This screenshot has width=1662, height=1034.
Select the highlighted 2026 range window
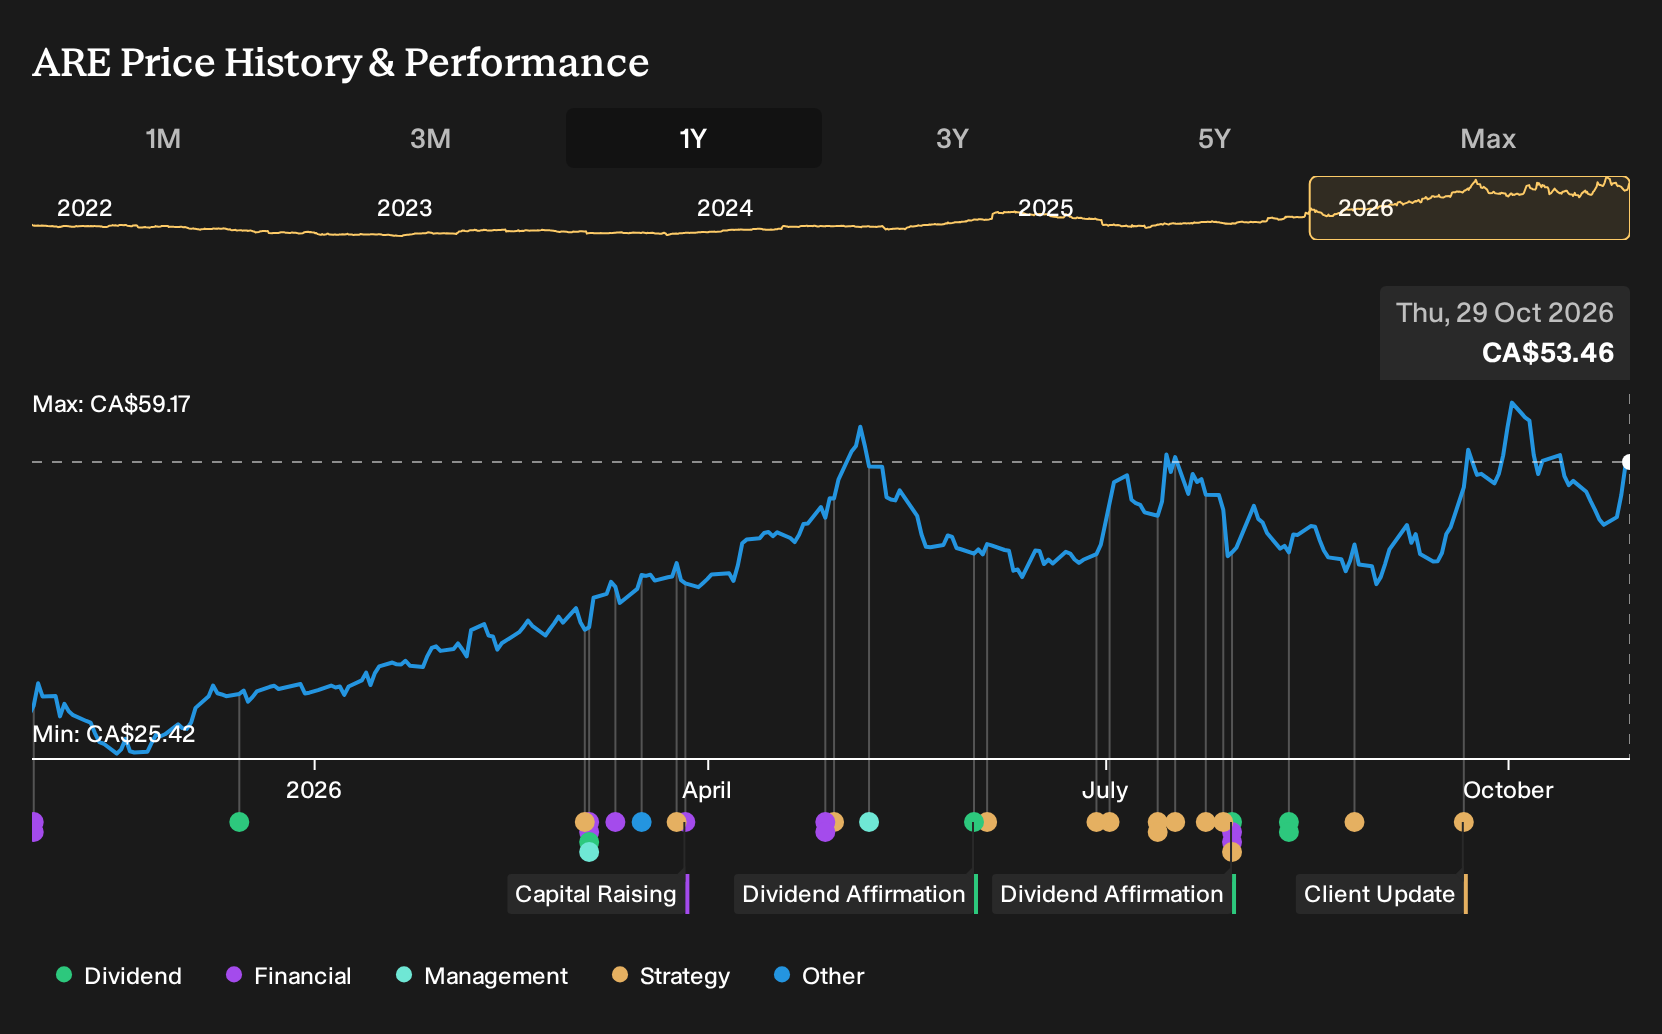tap(1469, 208)
